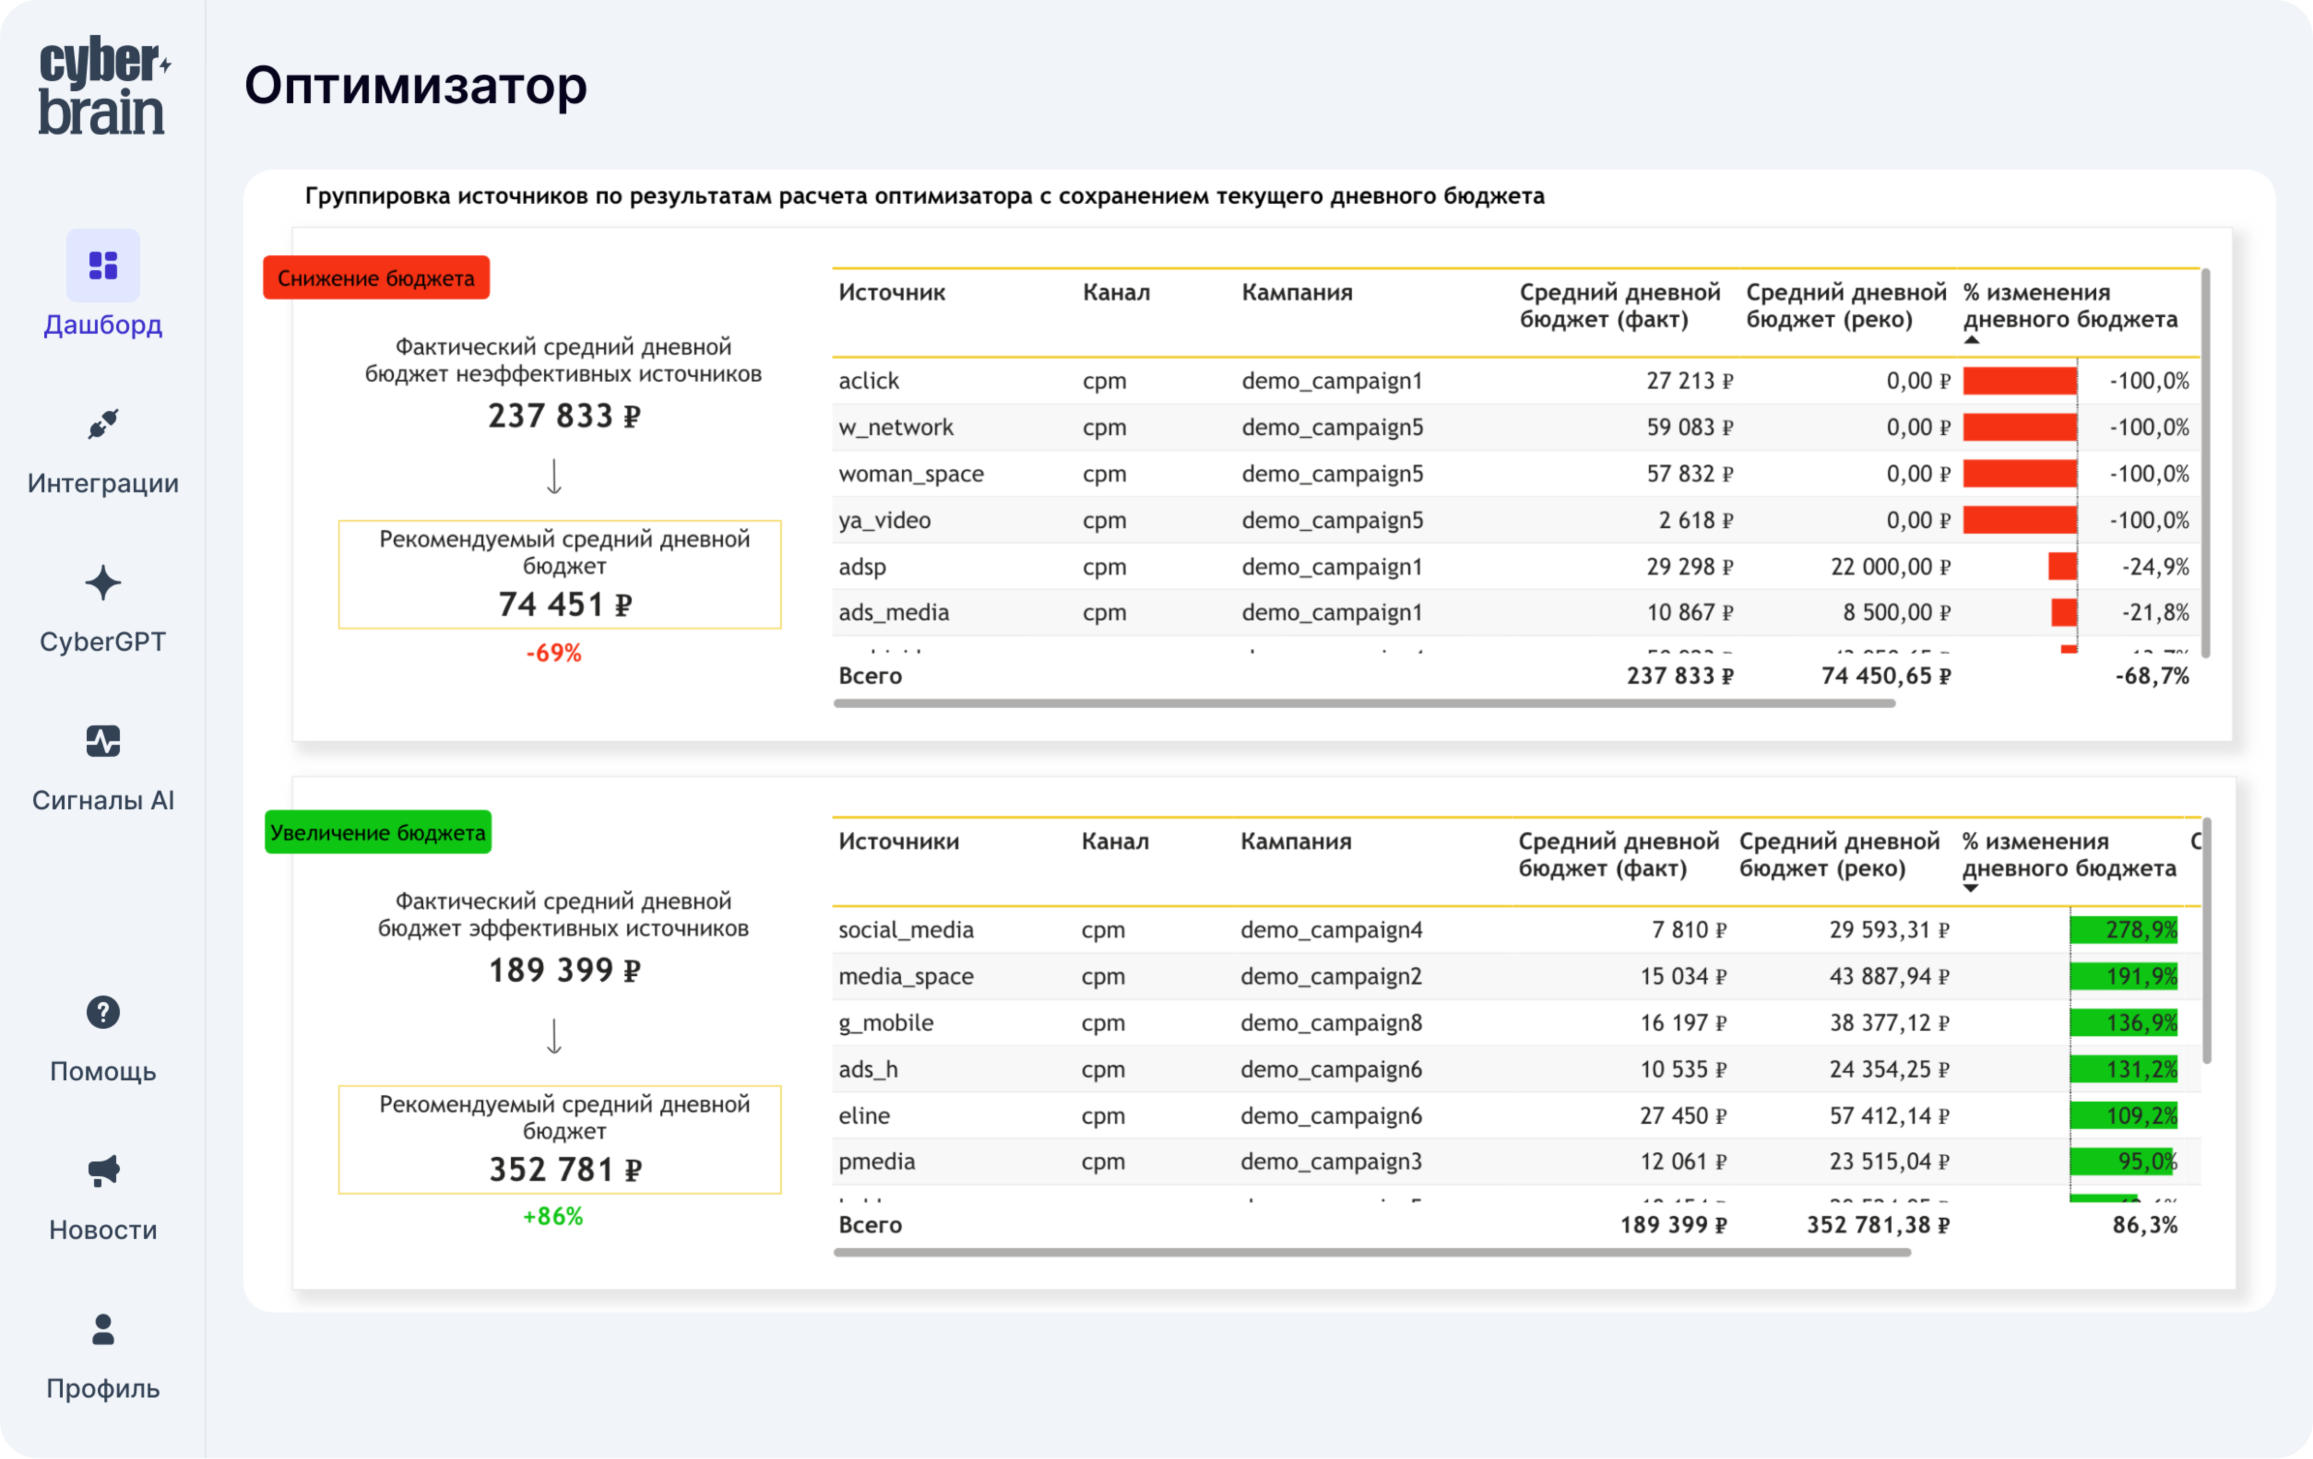Open Сигналы AI via the pulse icon
Screen dimensions: 2313x1459
pos(103,740)
